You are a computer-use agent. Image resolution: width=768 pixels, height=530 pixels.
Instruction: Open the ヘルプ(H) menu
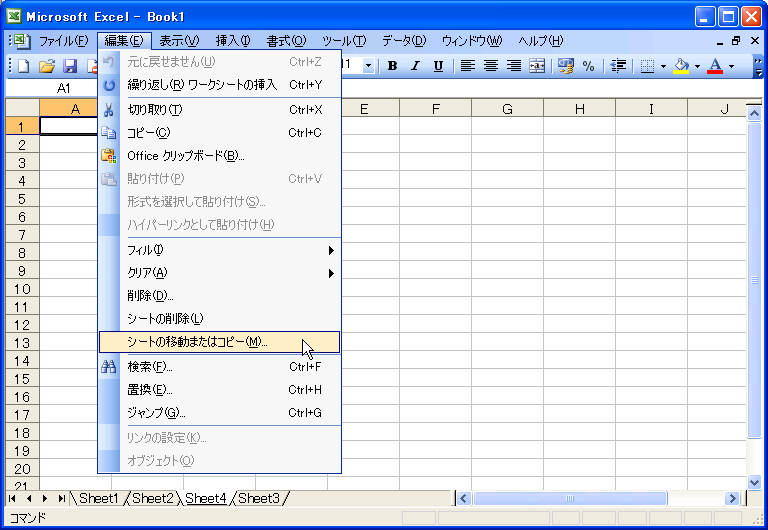[x=541, y=41]
